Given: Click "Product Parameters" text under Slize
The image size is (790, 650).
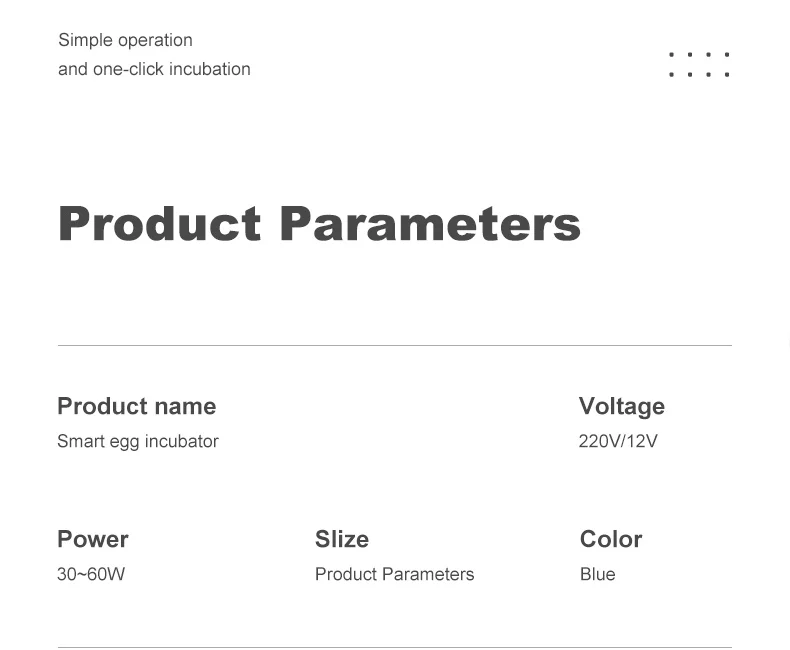Looking at the screenshot, I should pyautogui.click(x=394, y=574).
